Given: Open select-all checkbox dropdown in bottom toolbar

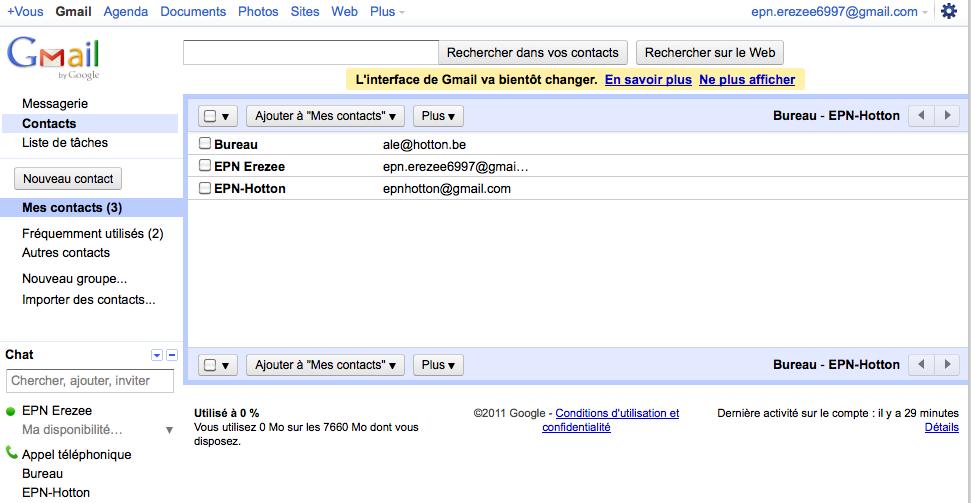Looking at the screenshot, I should (217, 365).
